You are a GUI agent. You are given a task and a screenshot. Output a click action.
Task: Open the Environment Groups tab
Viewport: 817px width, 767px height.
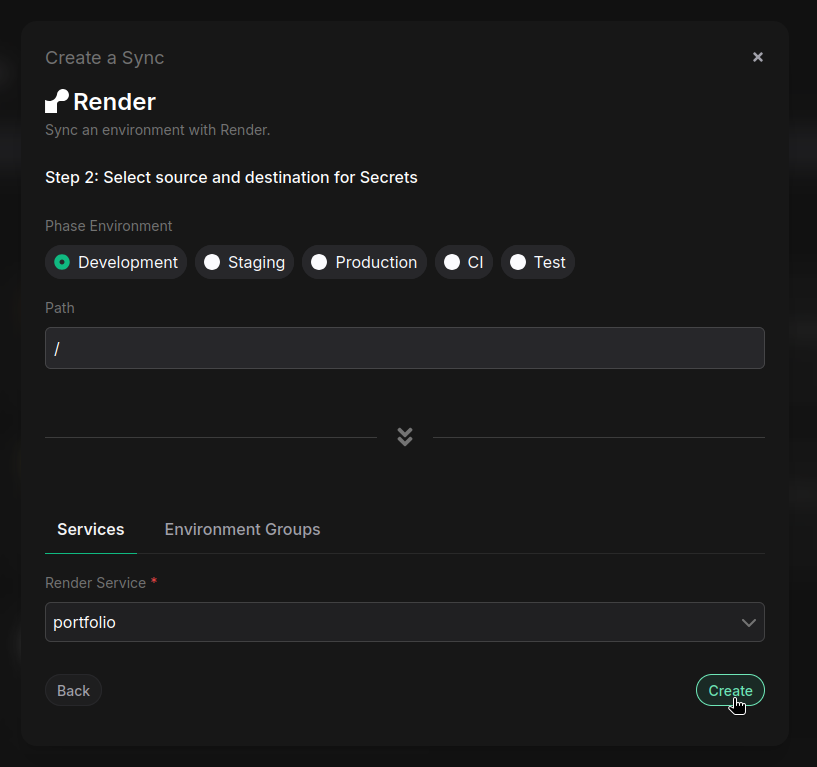pyautogui.click(x=242, y=529)
